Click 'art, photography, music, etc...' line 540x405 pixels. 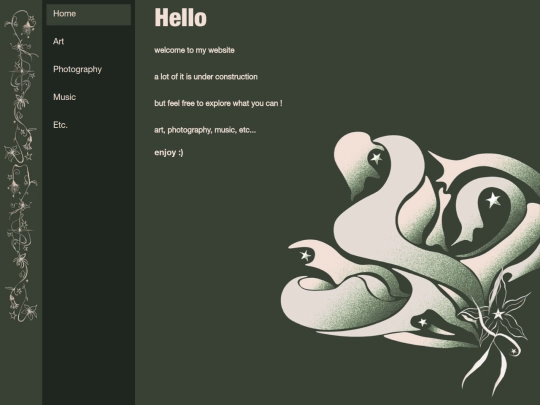(x=205, y=130)
